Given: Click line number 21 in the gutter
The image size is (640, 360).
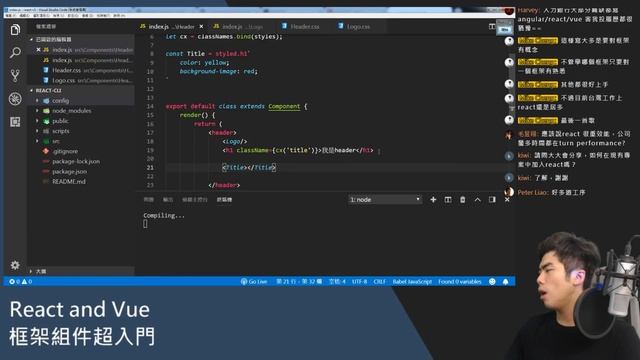Looking at the screenshot, I should pos(150,167).
